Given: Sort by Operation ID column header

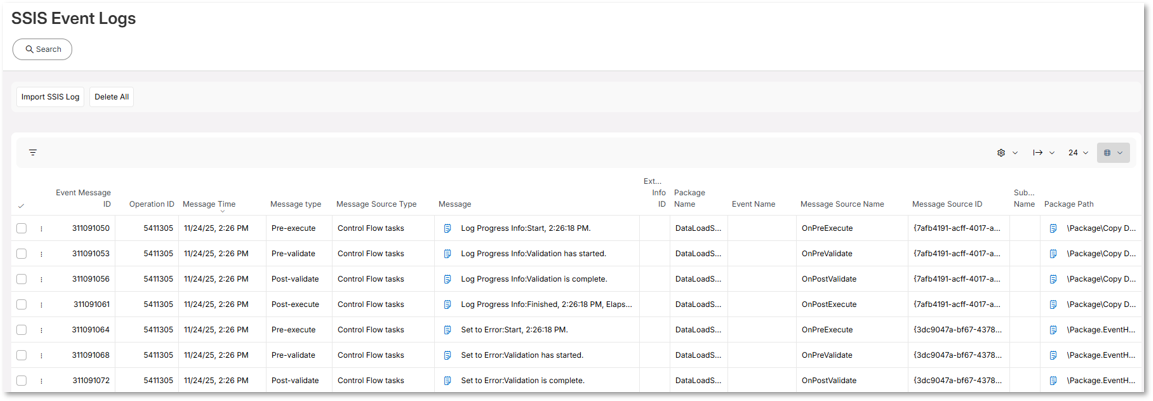Looking at the screenshot, I should 151,204.
